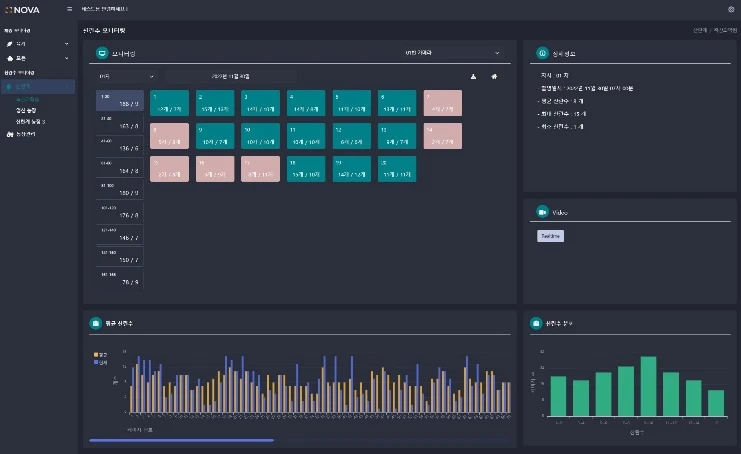Select teal cell number 12
741x454 pixels.
(x=352, y=136)
